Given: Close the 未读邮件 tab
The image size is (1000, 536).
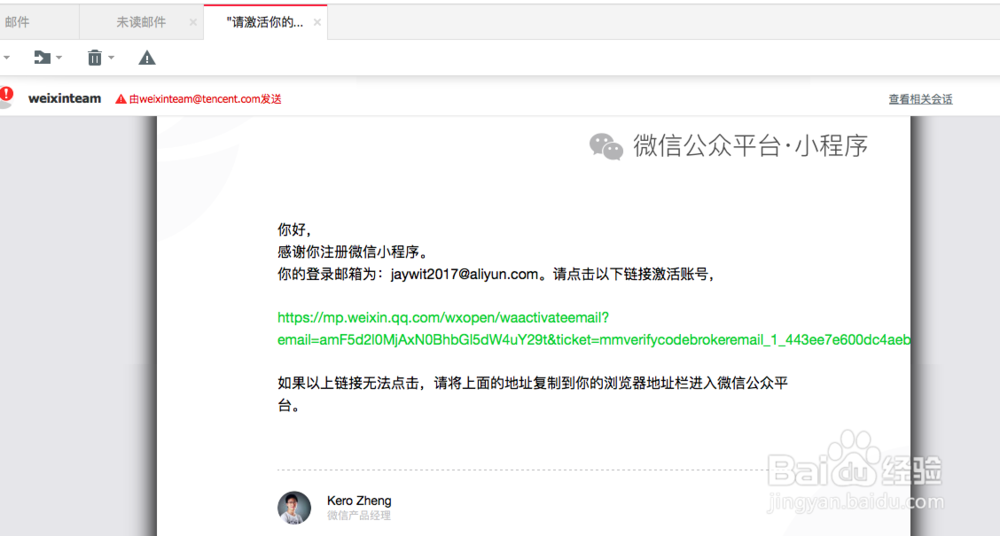Looking at the screenshot, I should click(x=193, y=22).
